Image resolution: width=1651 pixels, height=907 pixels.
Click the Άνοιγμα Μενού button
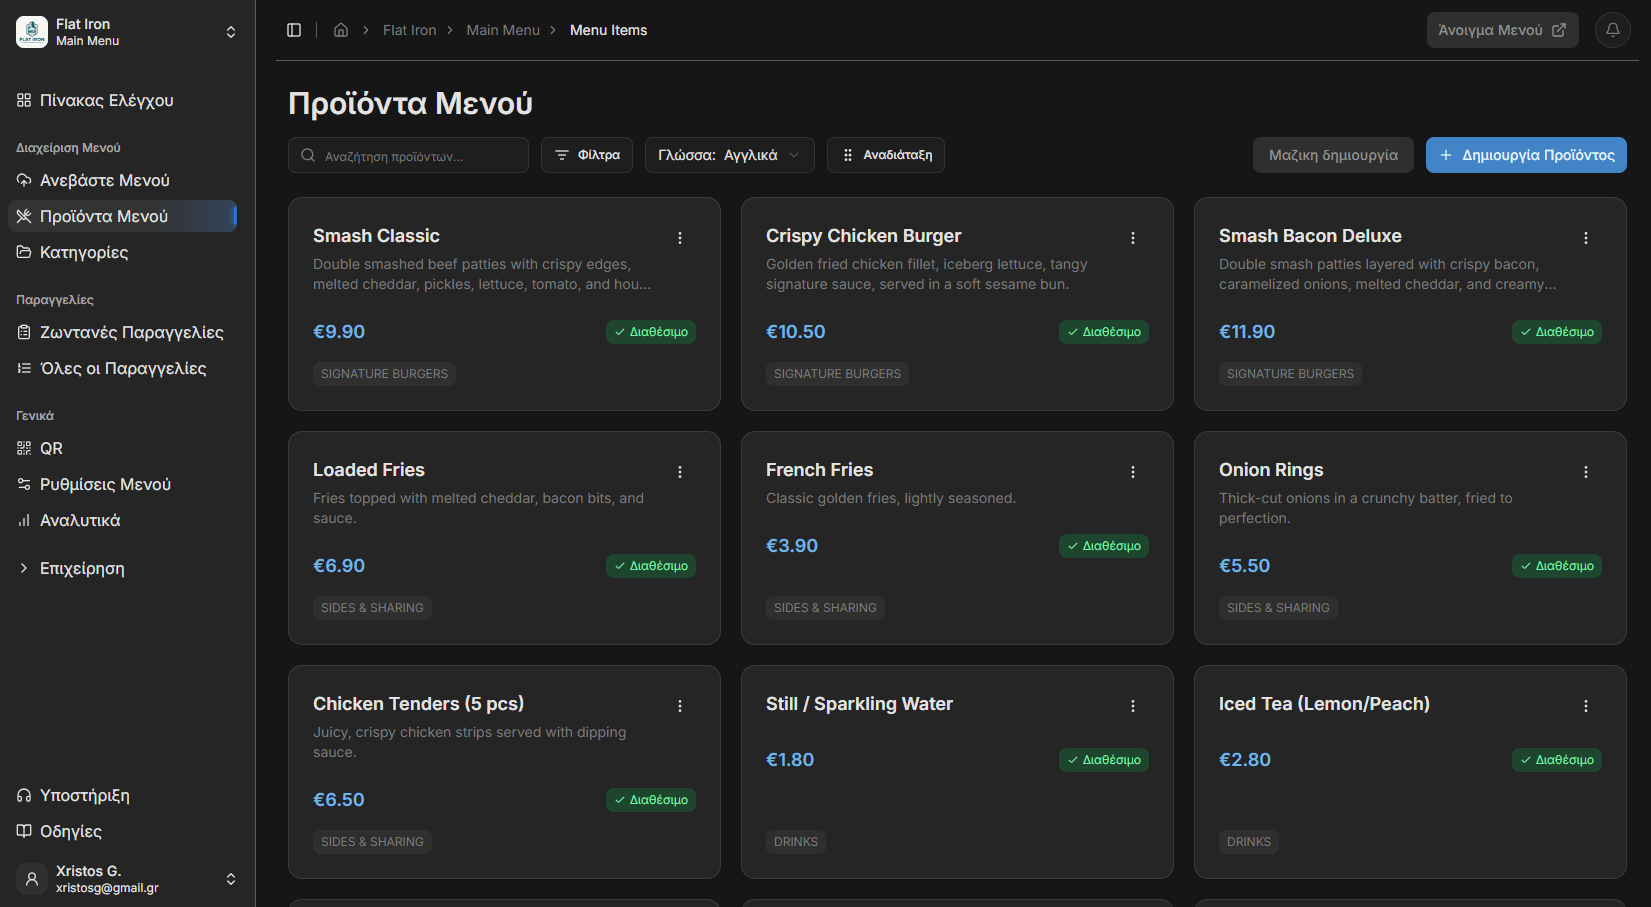pyautogui.click(x=1503, y=30)
